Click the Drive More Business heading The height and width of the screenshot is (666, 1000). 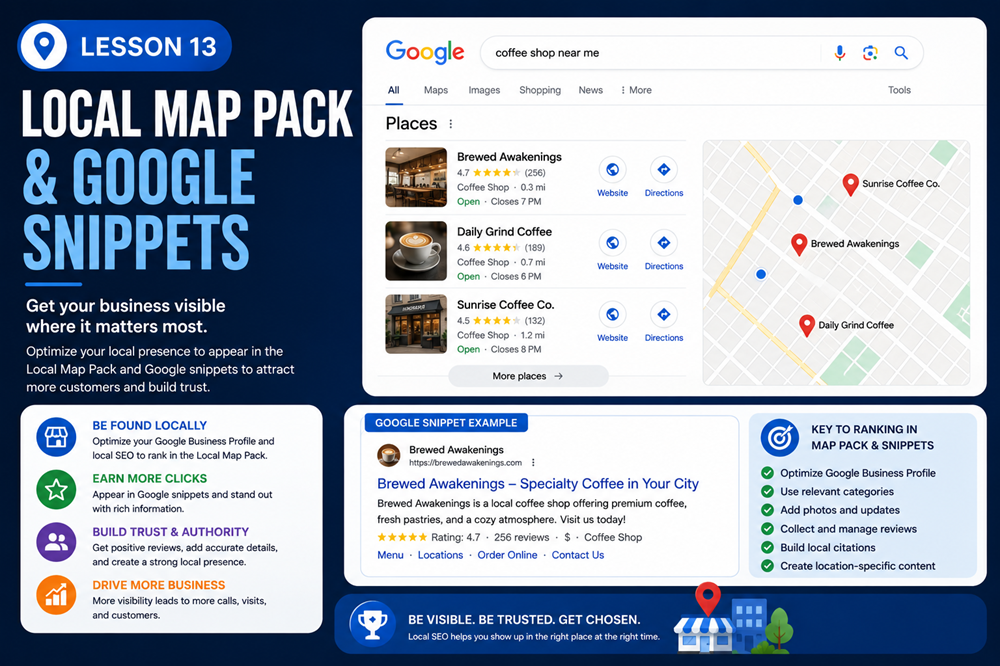tap(158, 585)
